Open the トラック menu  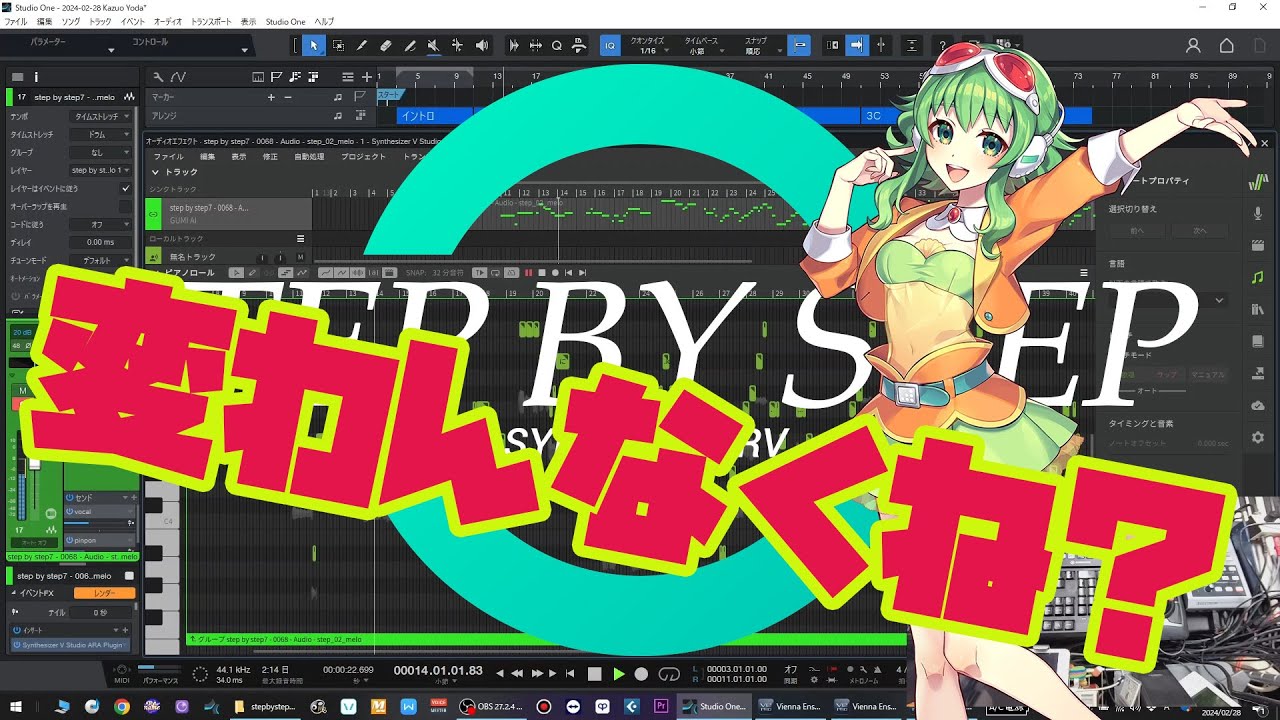pyautogui.click(x=100, y=21)
